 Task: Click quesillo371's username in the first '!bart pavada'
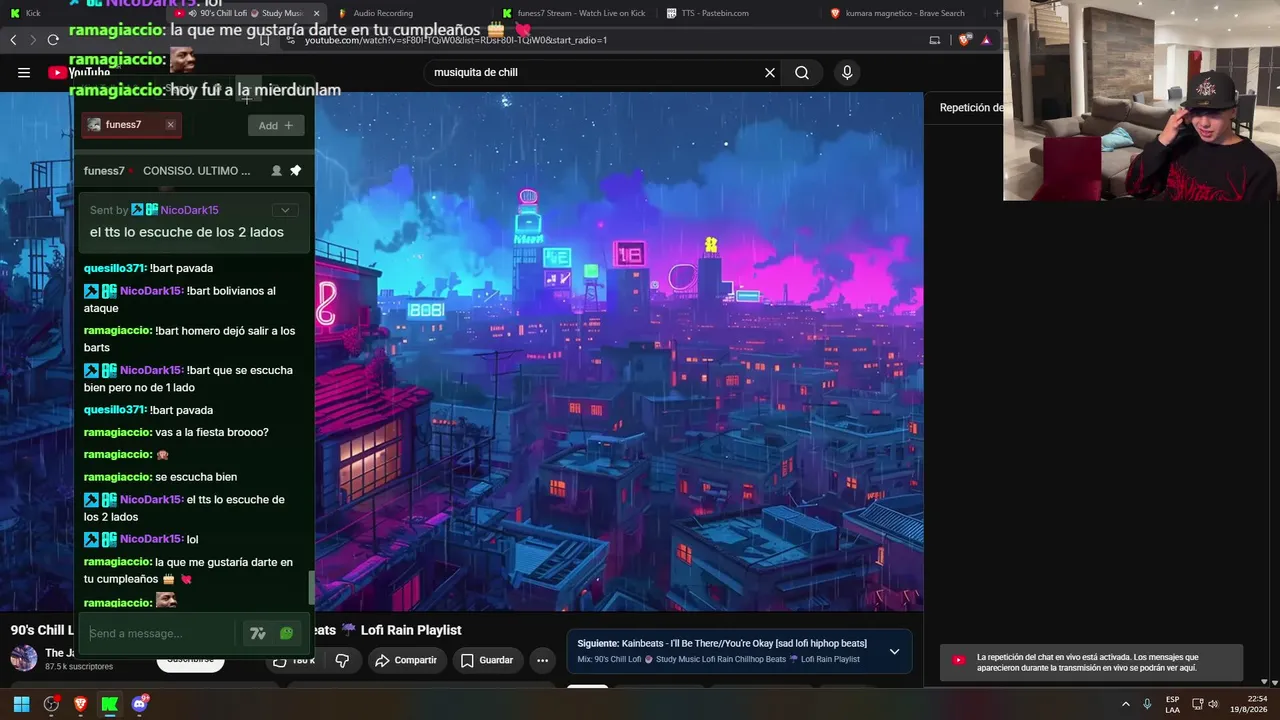pos(116,268)
